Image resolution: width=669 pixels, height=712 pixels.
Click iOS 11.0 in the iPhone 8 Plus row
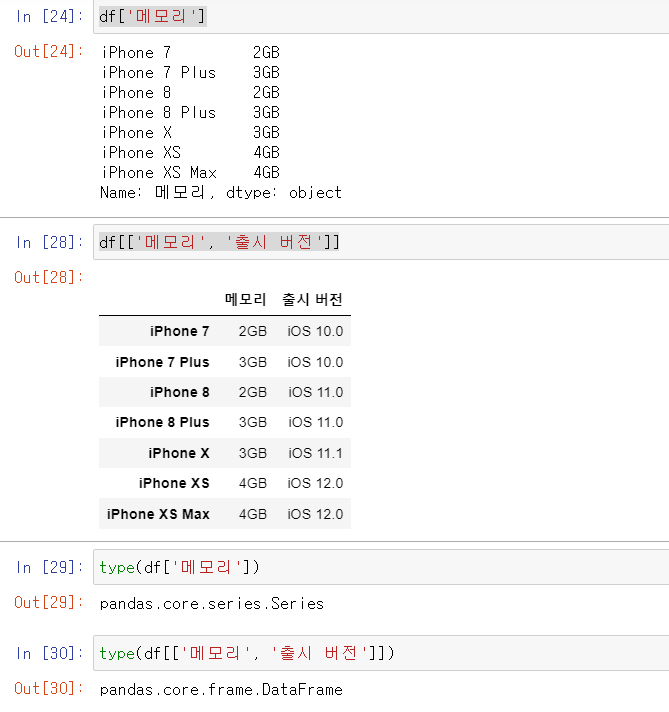click(316, 422)
